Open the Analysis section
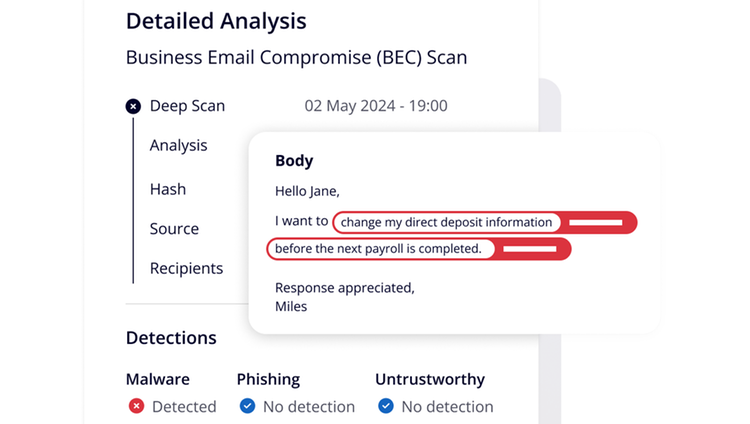 (178, 145)
